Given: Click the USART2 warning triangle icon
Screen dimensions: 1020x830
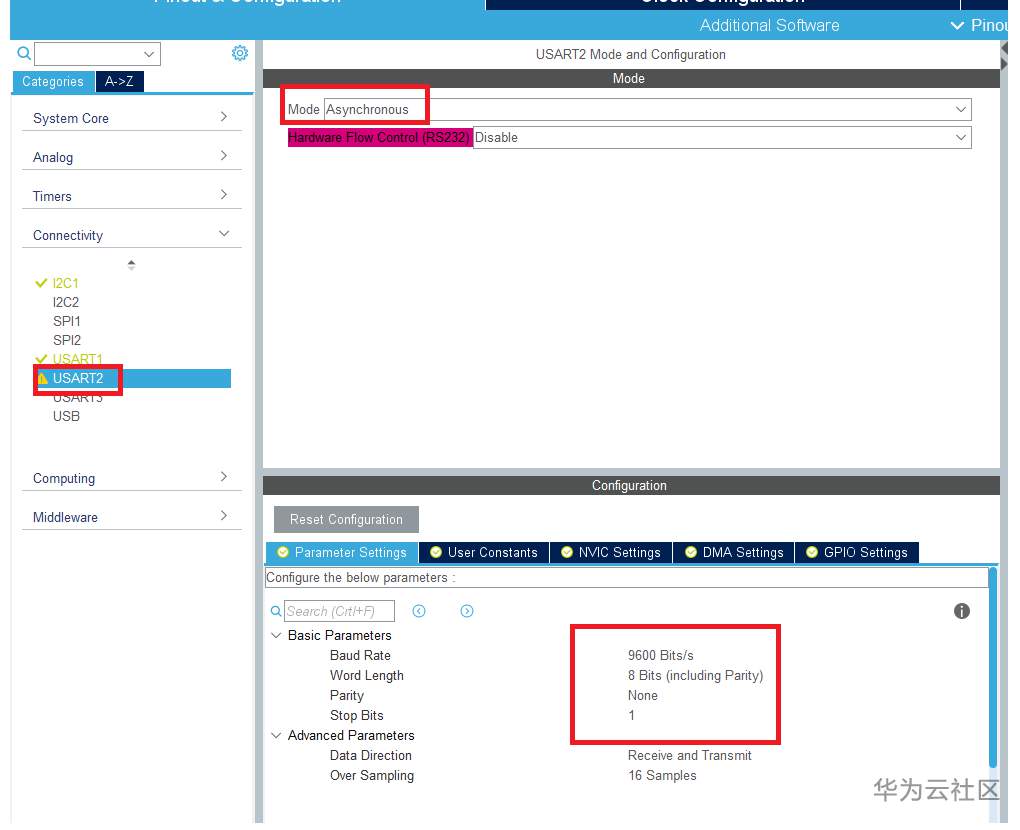Looking at the screenshot, I should pos(43,379).
